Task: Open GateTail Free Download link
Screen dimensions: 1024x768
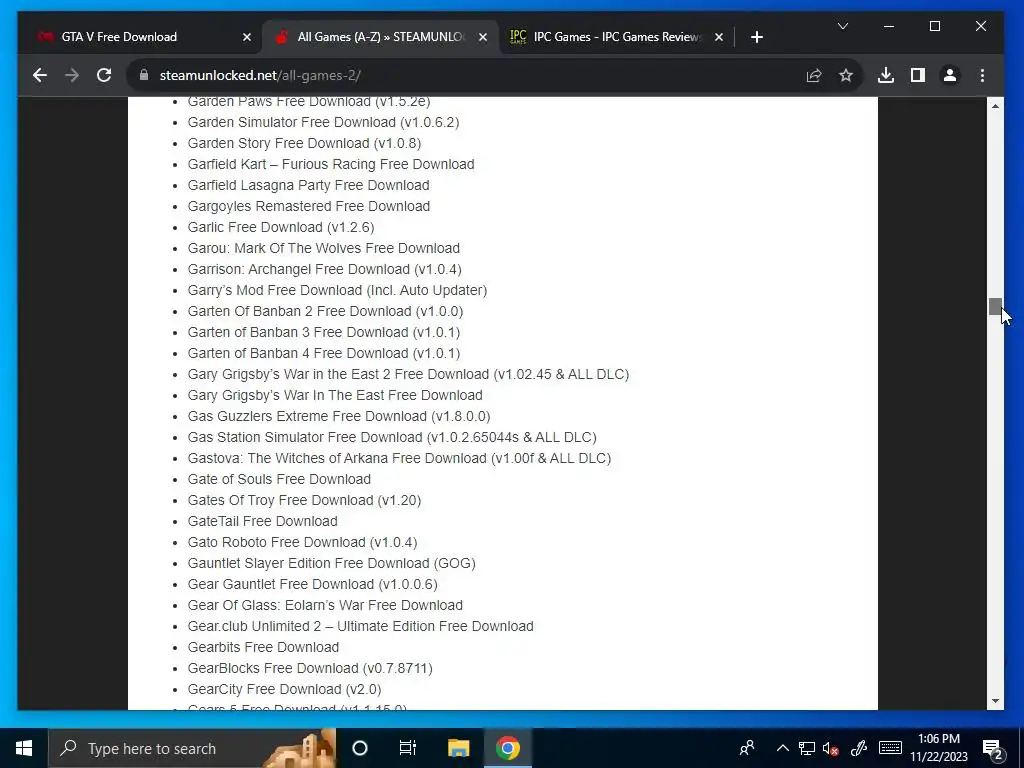Action: pos(263,521)
